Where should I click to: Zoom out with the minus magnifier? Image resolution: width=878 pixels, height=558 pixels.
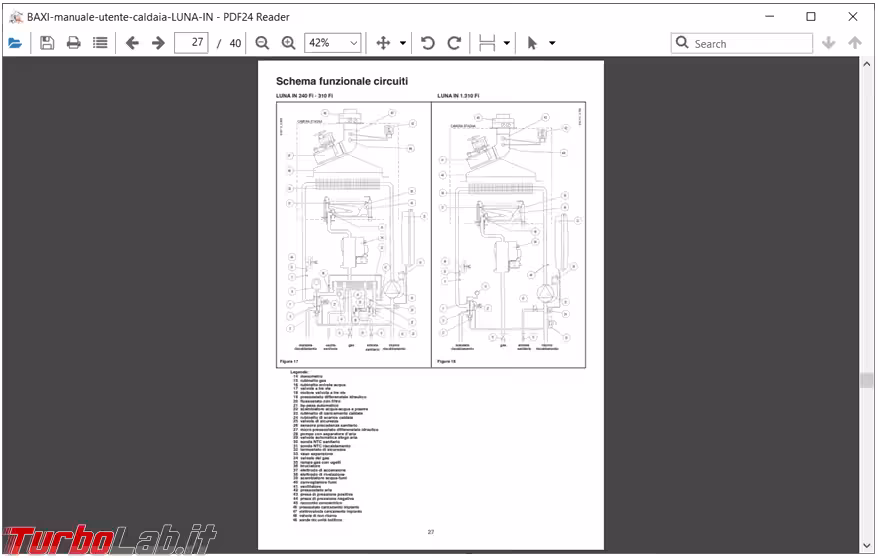click(x=262, y=43)
